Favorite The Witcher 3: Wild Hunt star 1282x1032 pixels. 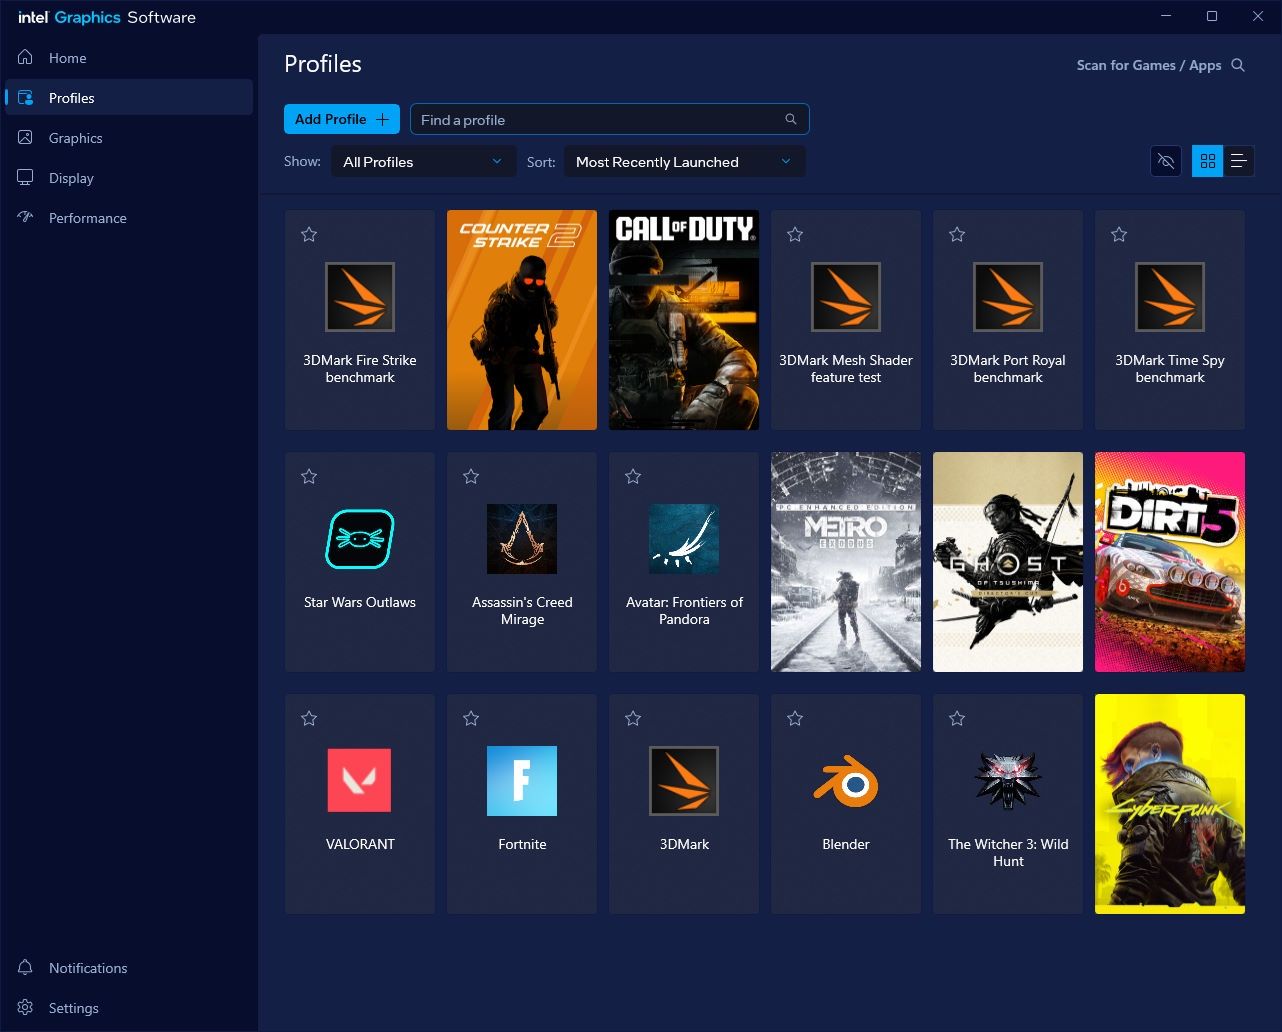coord(957,718)
